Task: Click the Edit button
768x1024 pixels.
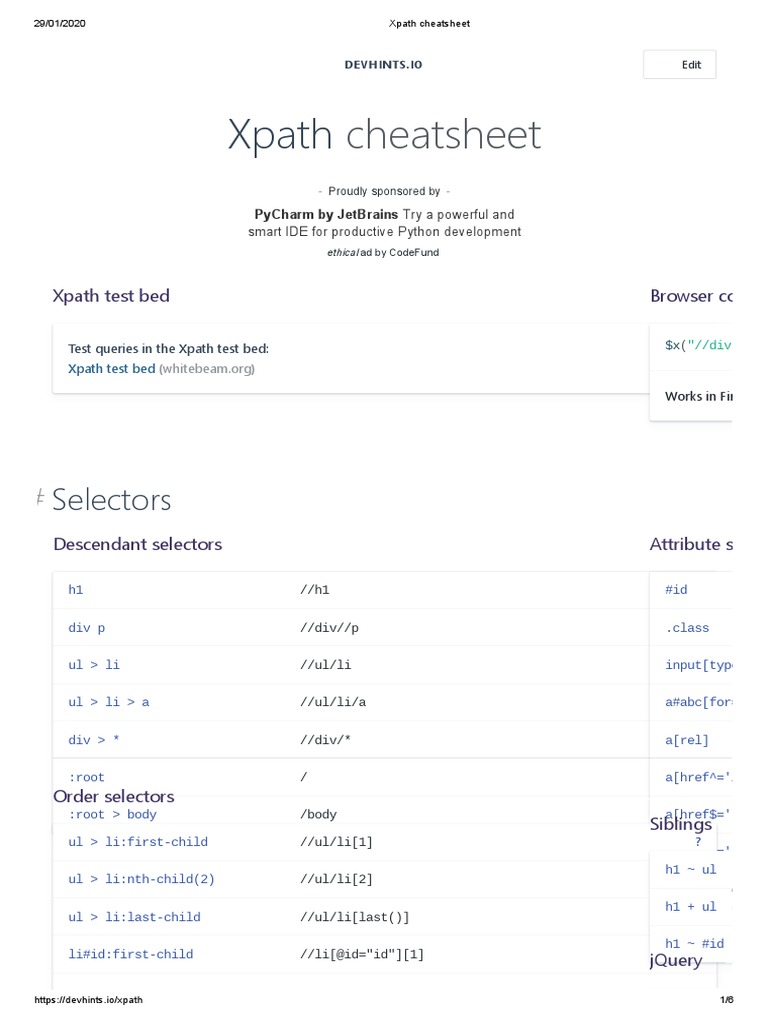Action: tap(680, 65)
